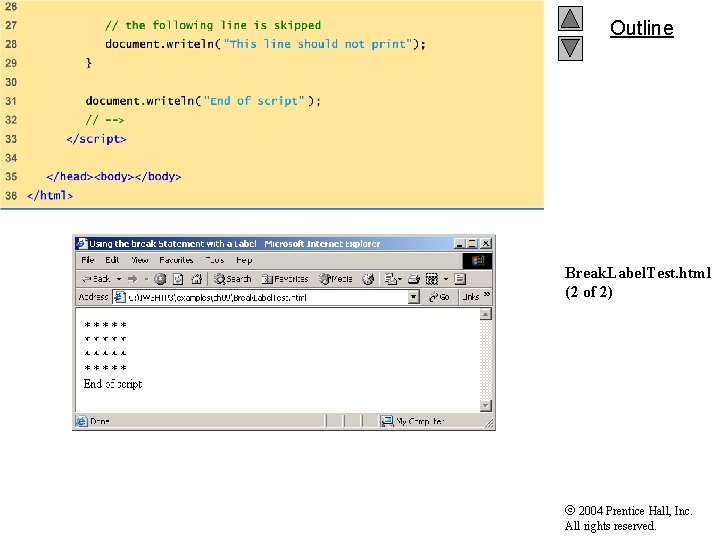Click the slide's up arrow navigation button
Screen dimensions: 720x540
[x=570, y=18]
